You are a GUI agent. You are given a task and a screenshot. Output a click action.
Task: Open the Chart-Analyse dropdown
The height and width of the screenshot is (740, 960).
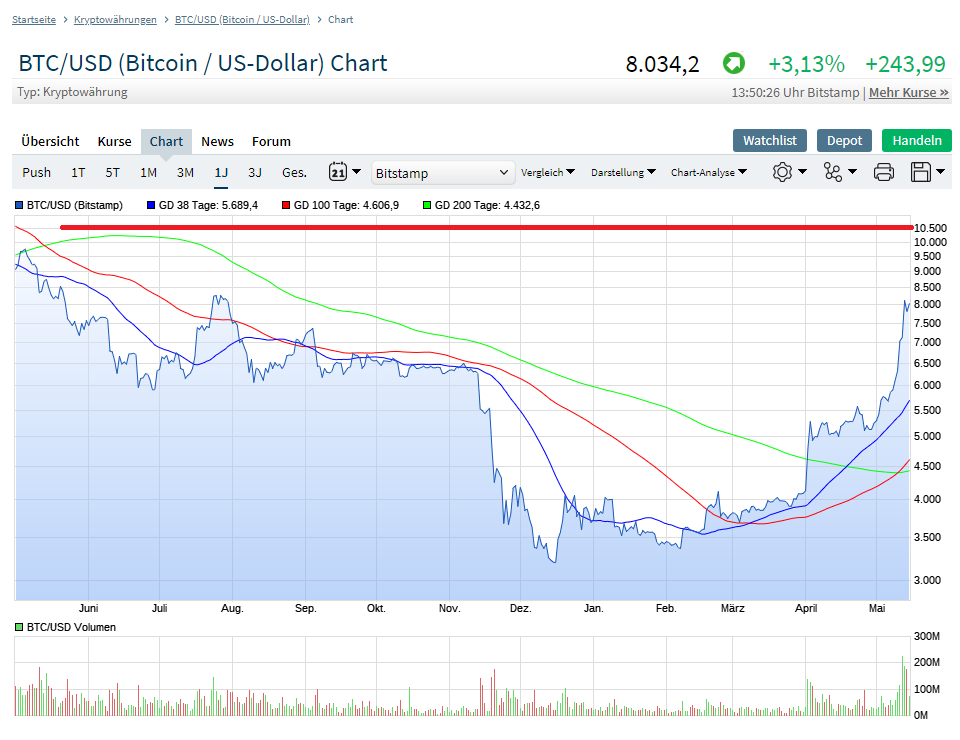click(709, 172)
